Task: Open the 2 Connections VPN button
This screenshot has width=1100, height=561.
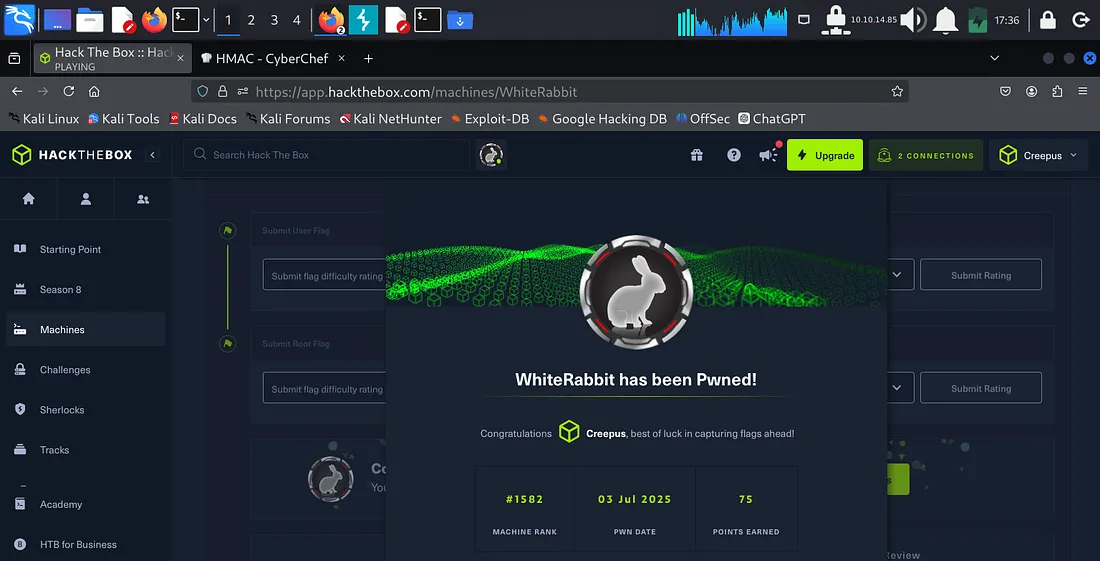Action: pos(926,155)
